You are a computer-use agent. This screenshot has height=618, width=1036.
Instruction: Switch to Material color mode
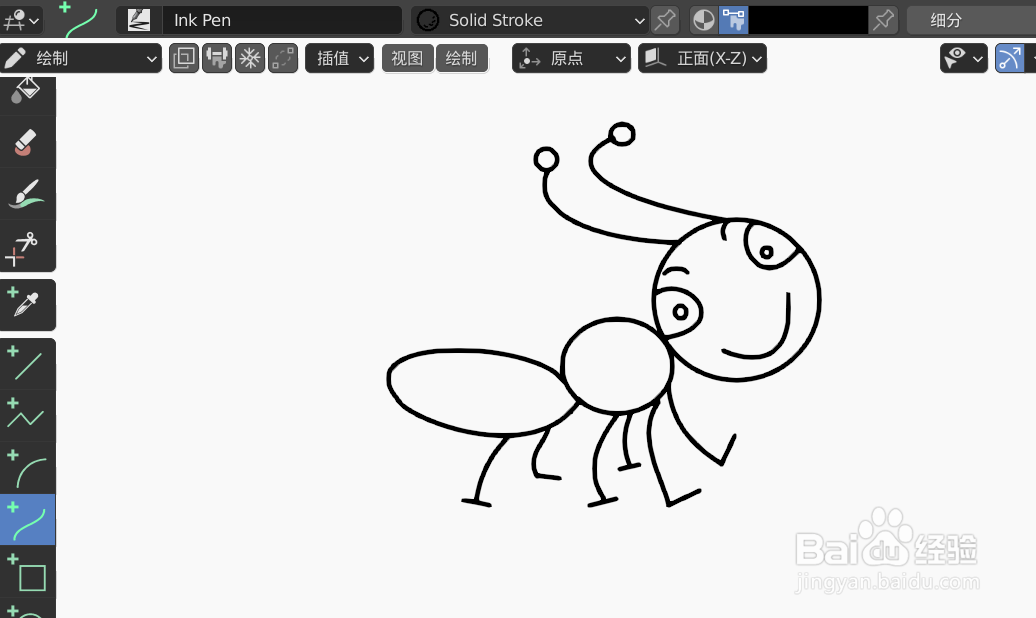click(x=704, y=20)
